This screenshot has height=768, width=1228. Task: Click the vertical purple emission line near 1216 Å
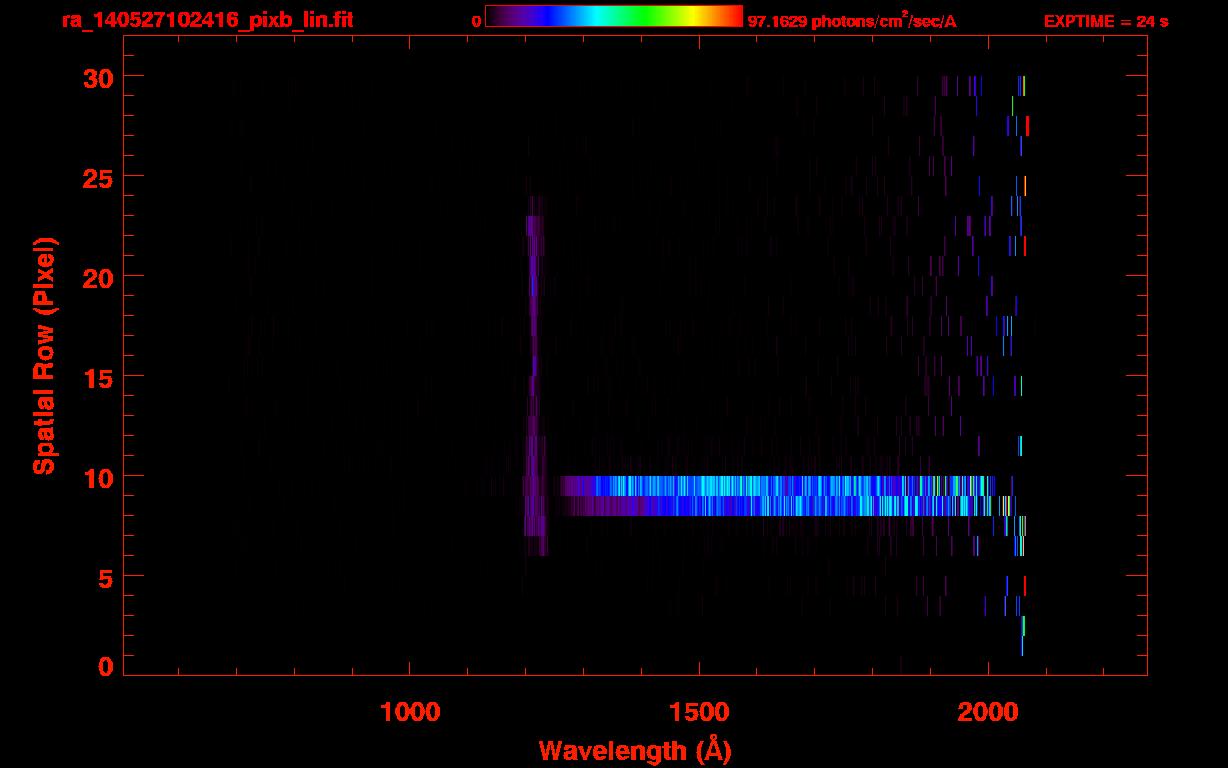534,375
